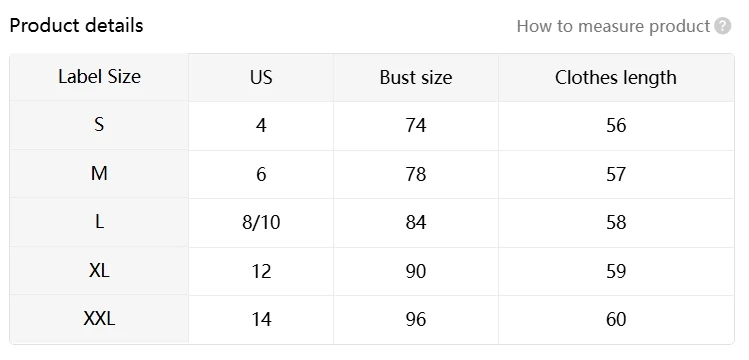
Task: Click the Bust size column header
Action: [416, 77]
